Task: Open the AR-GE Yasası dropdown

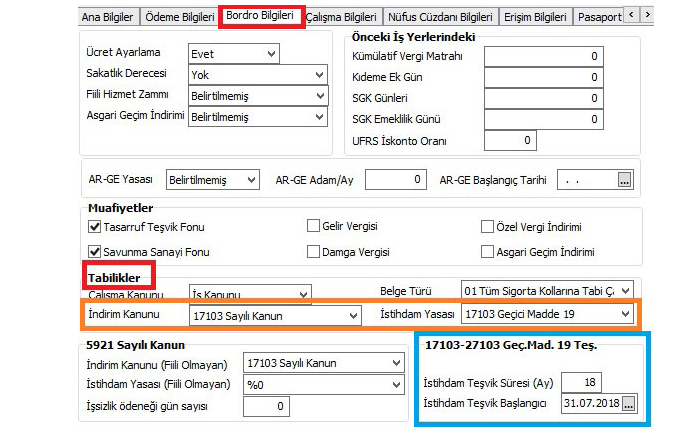Action: pos(250,180)
